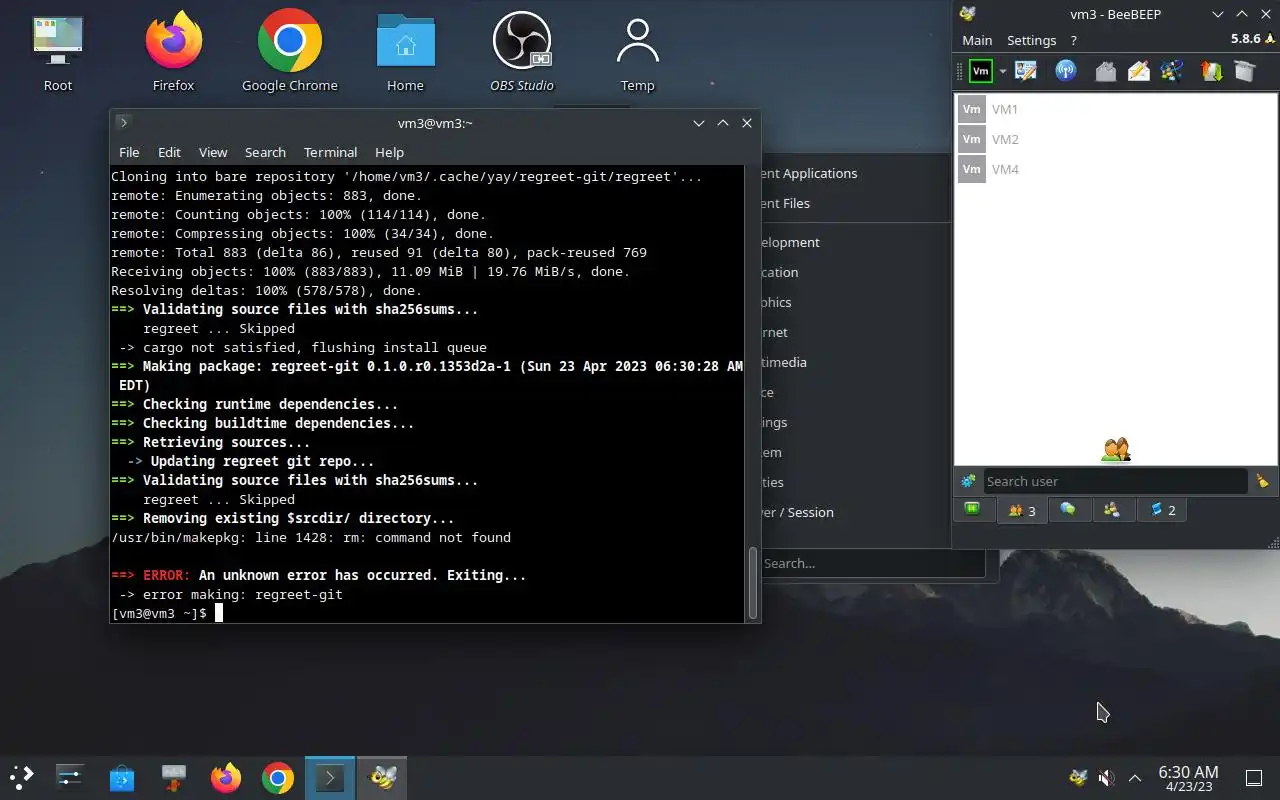Viewport: 1280px width, 800px height.
Task: Open the Temp desktop icon
Action: pos(637,52)
